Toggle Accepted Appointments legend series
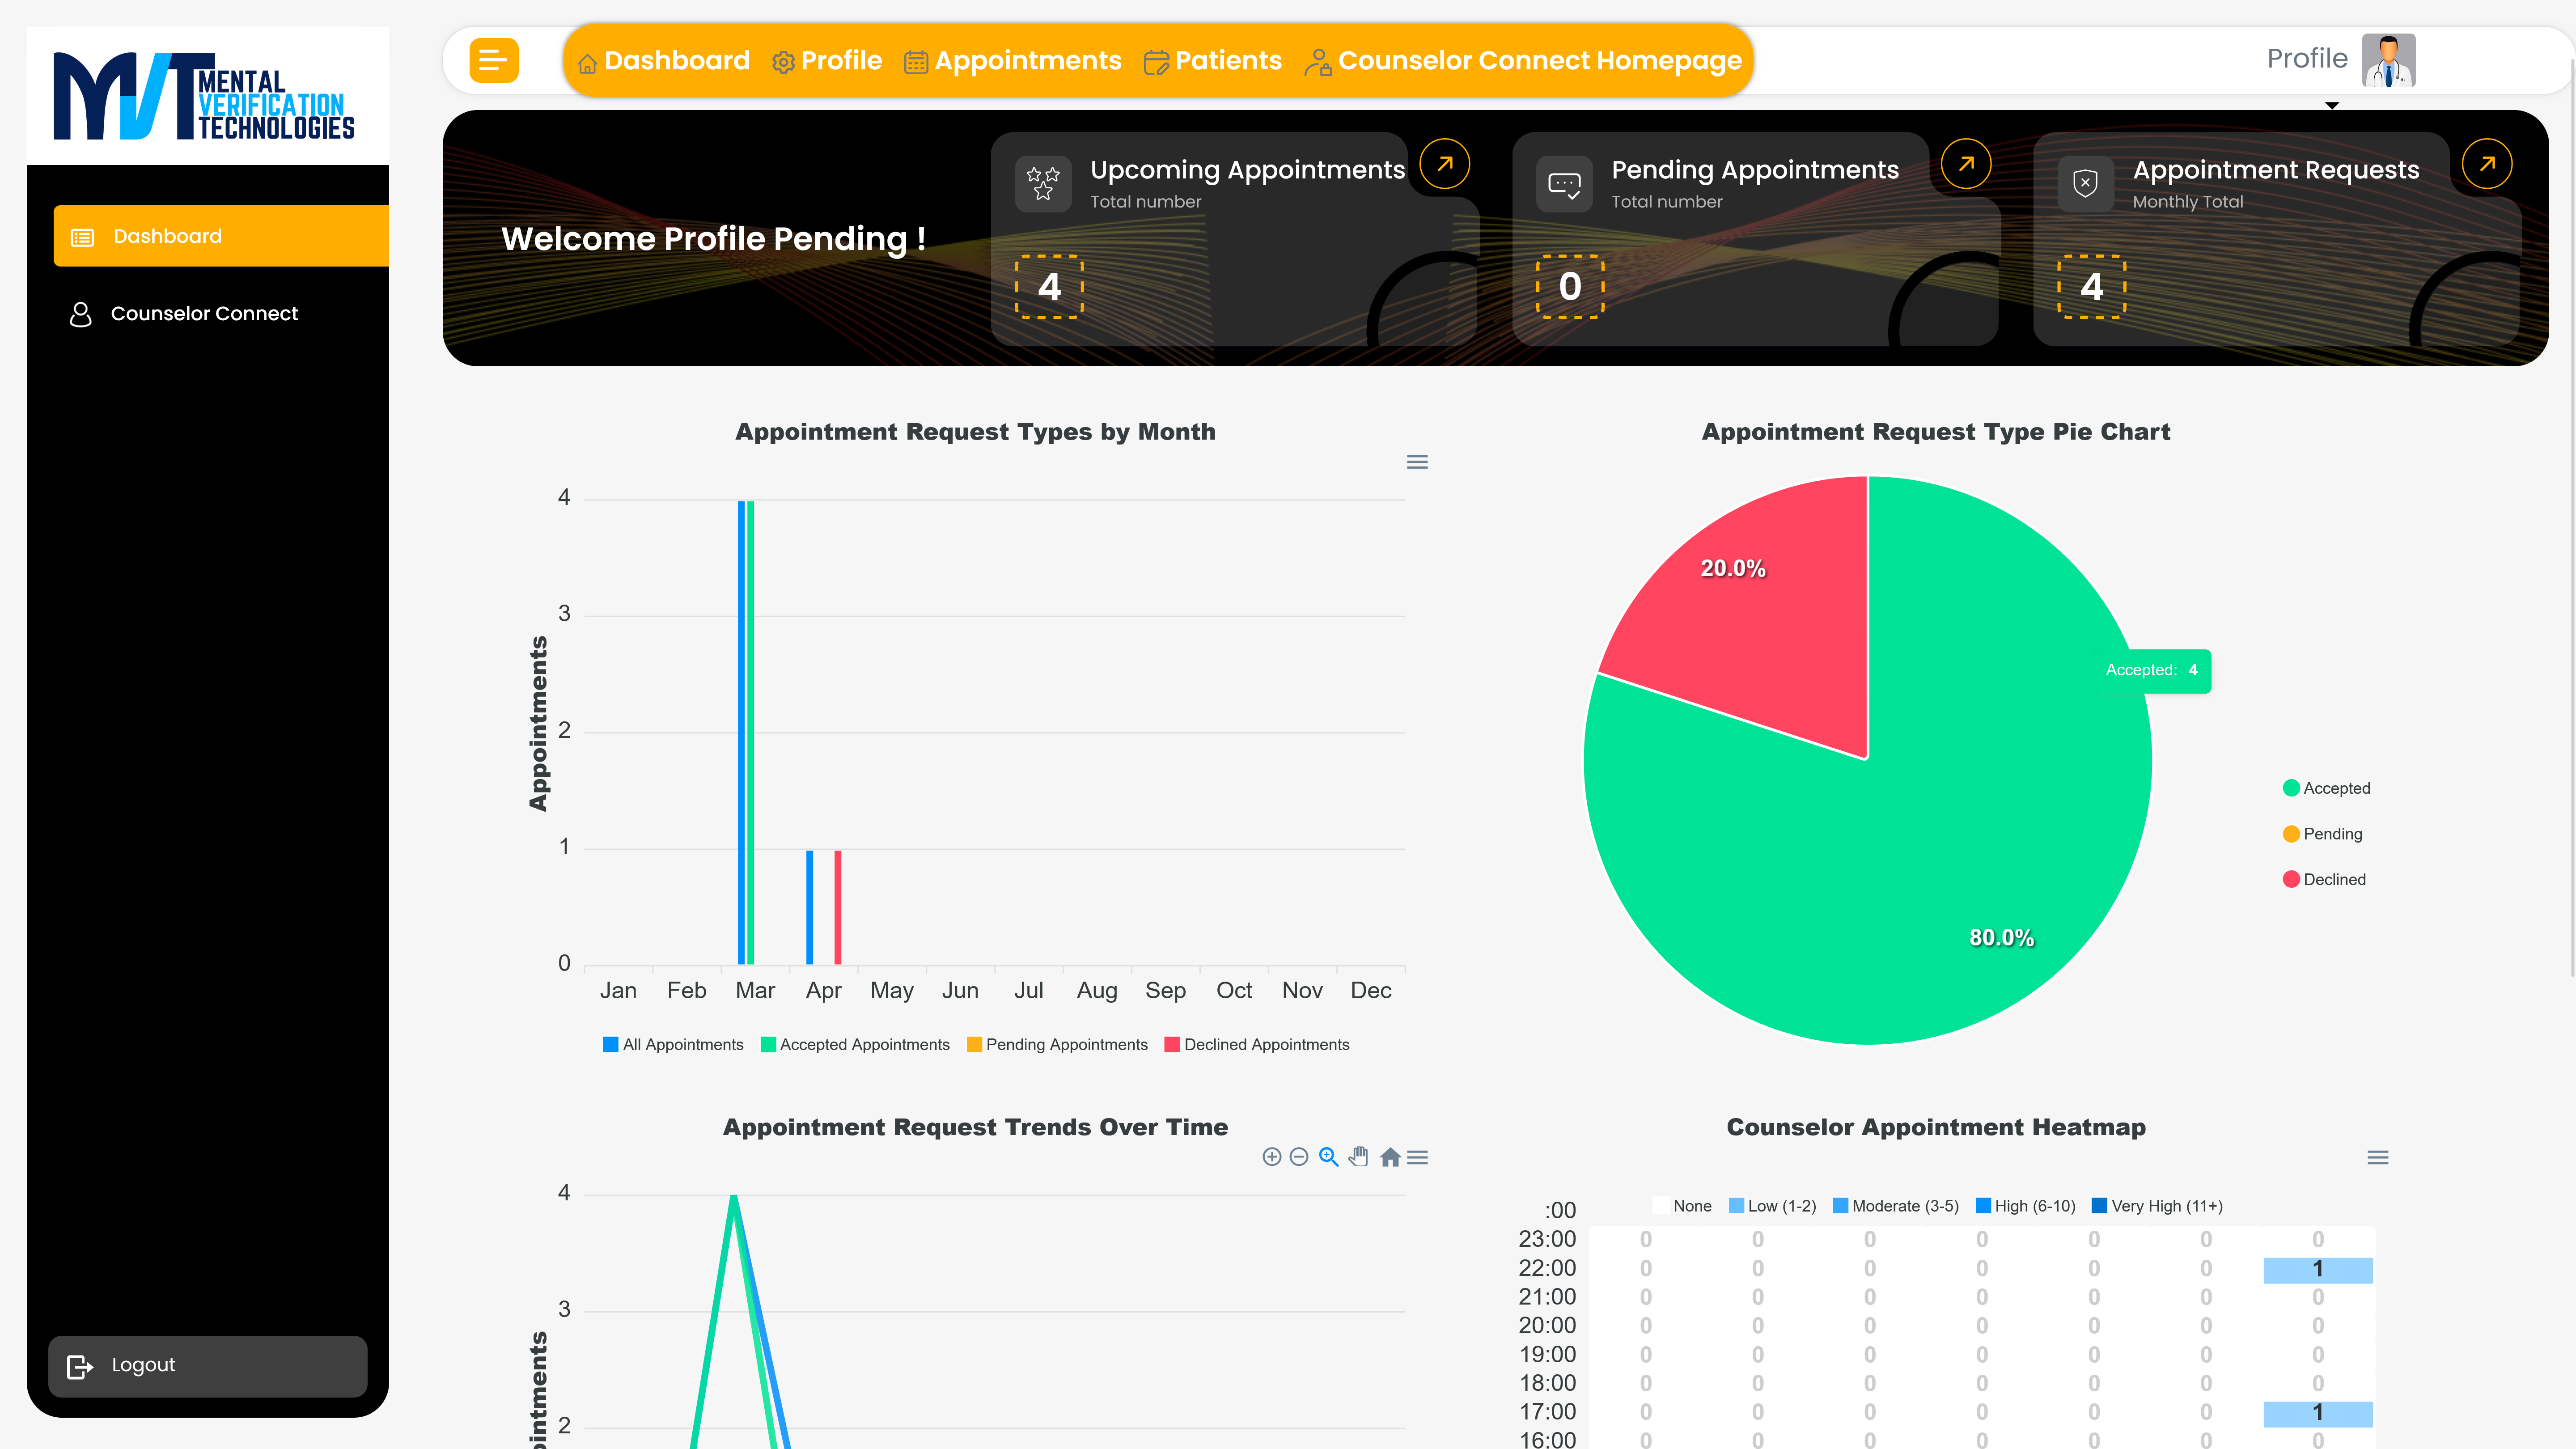The image size is (2576, 1449). [855, 1045]
